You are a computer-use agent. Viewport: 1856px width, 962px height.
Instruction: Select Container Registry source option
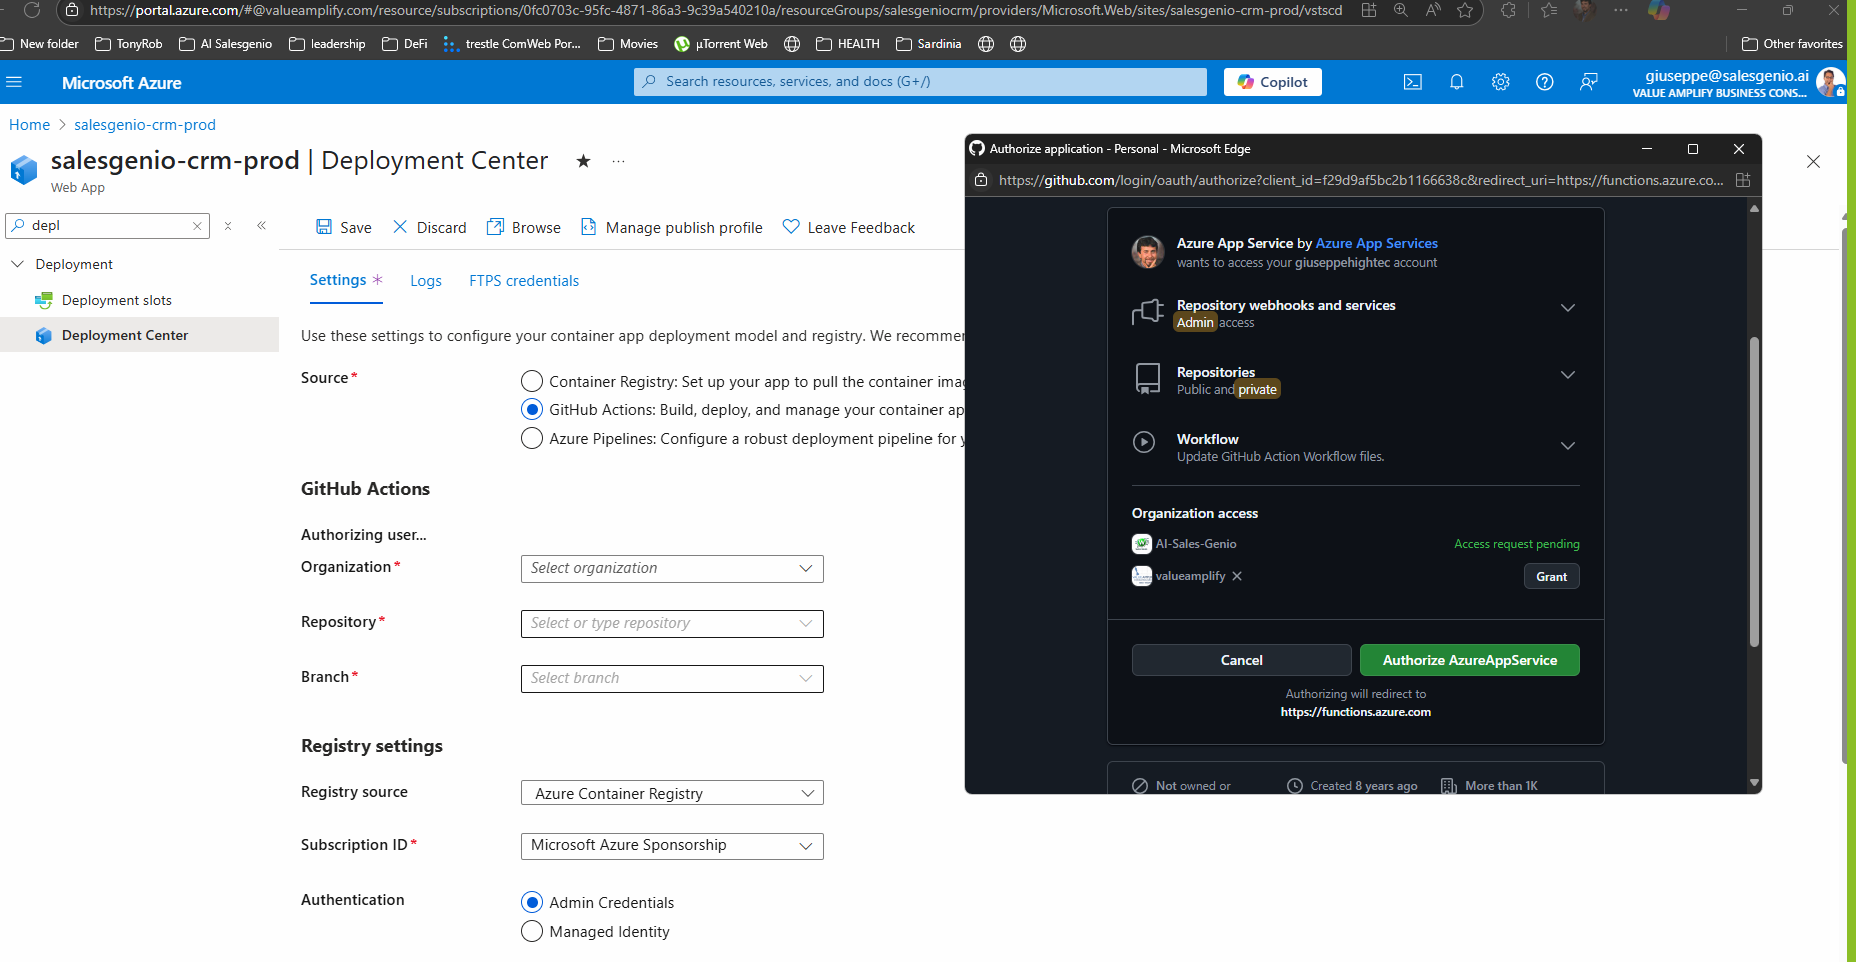point(532,381)
